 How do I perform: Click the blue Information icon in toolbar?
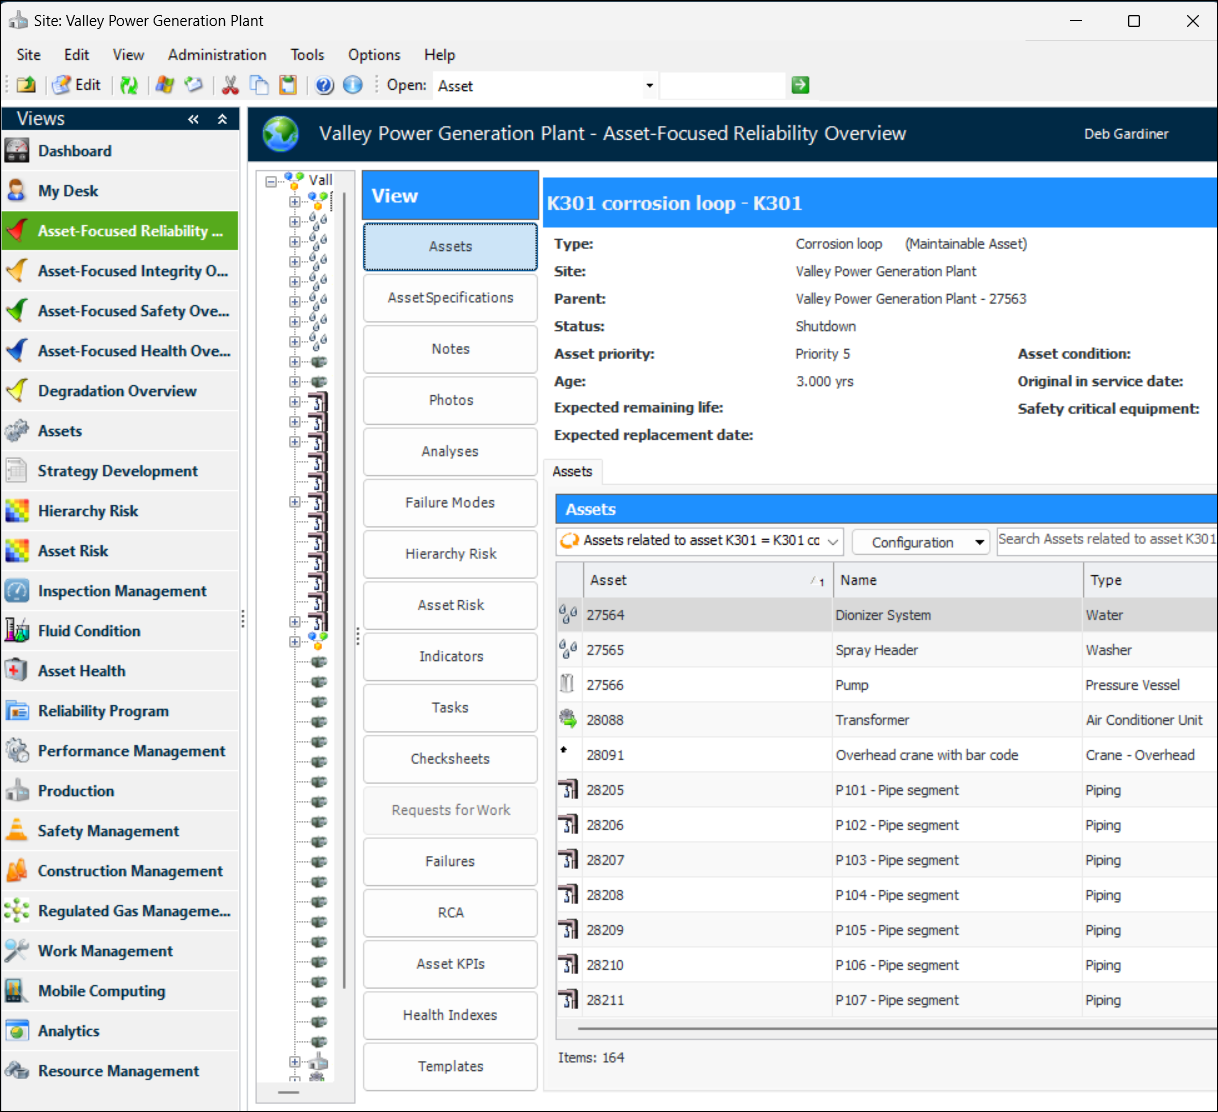tap(352, 85)
